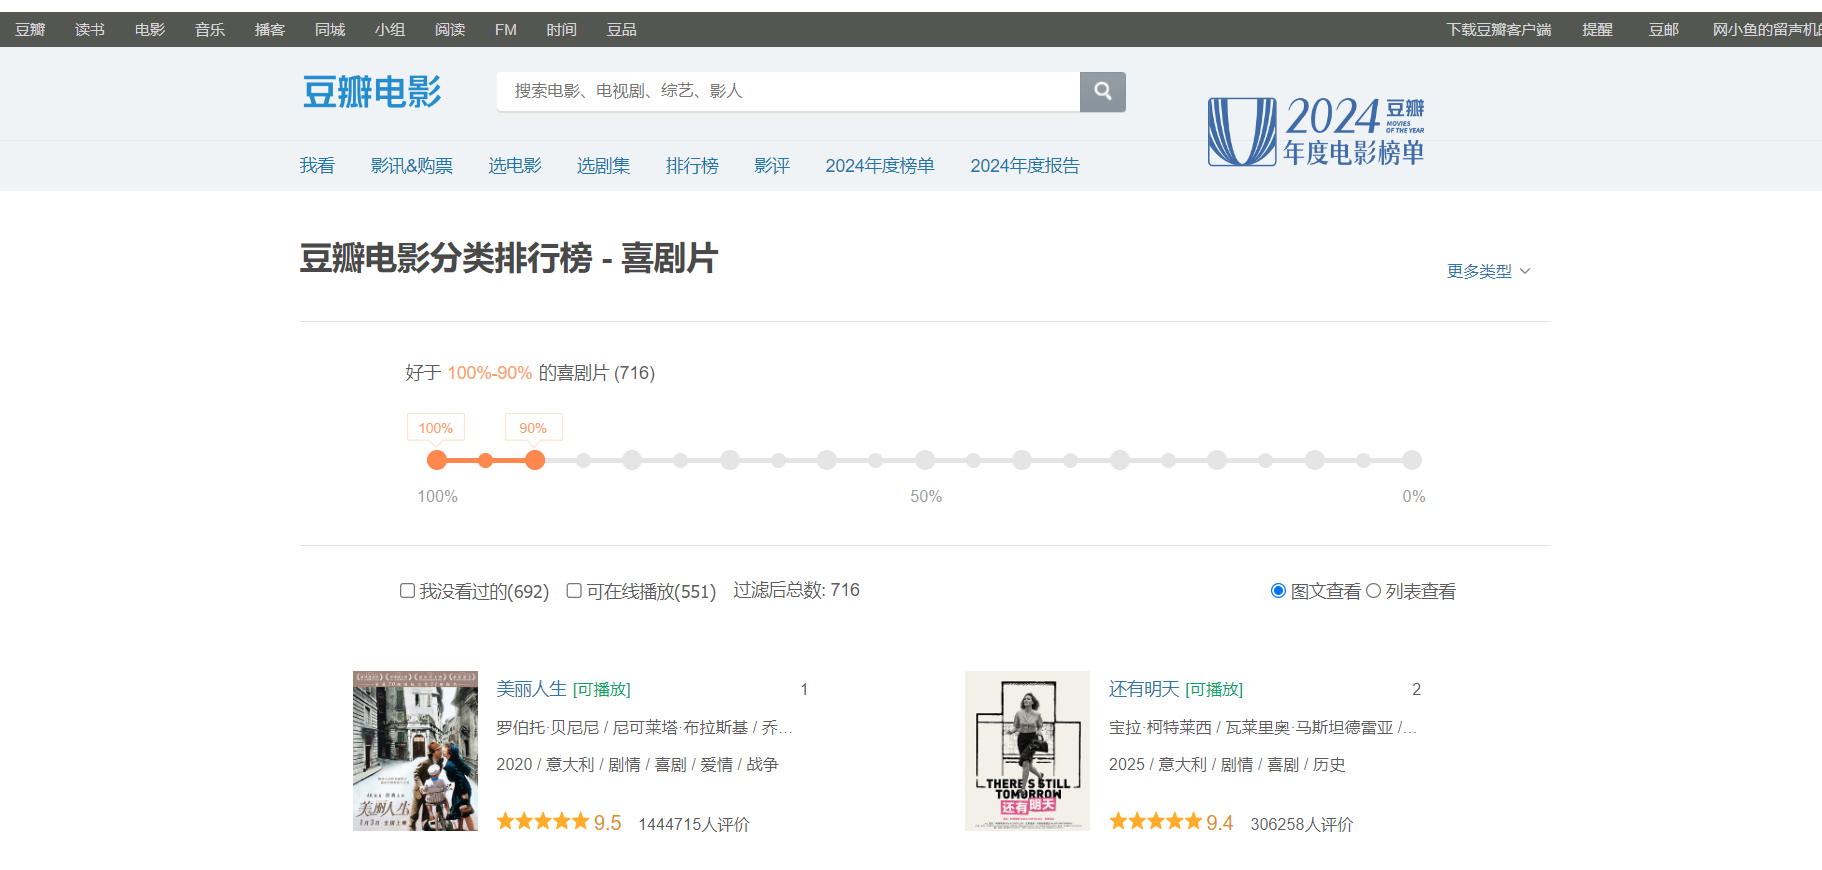Viewport: 1822px width, 870px height.
Task: Click [可播放] next to 美丽人生
Action: [x=602, y=690]
